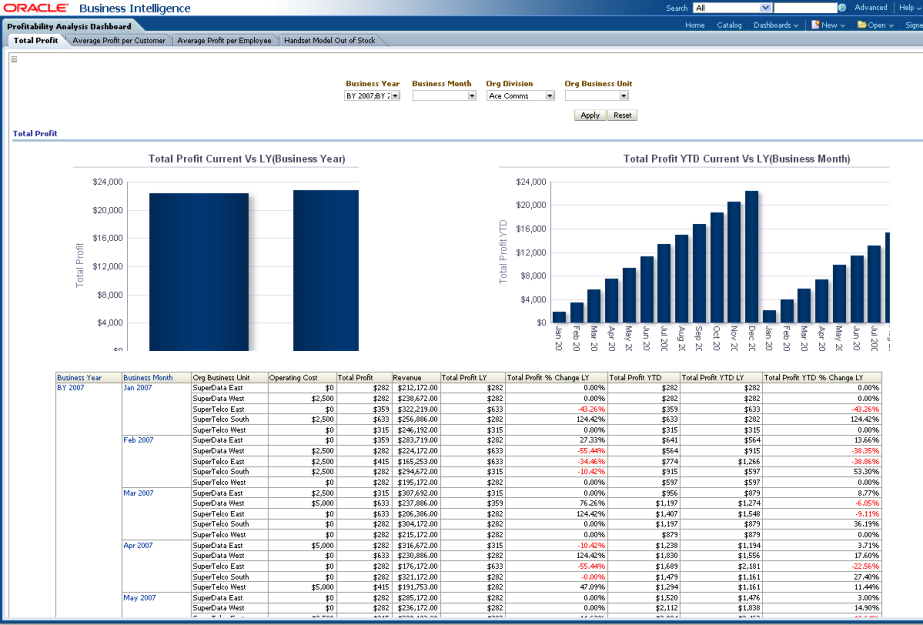Select the revenue cell $165,253.00
This screenshot has height=625, width=923.
tap(417, 461)
